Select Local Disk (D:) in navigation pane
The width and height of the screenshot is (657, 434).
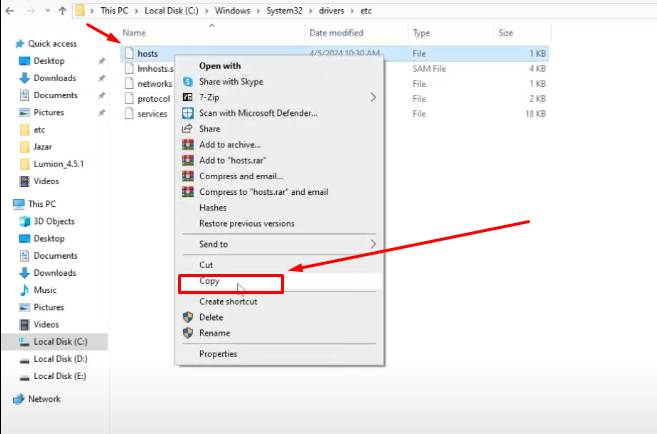coord(60,358)
